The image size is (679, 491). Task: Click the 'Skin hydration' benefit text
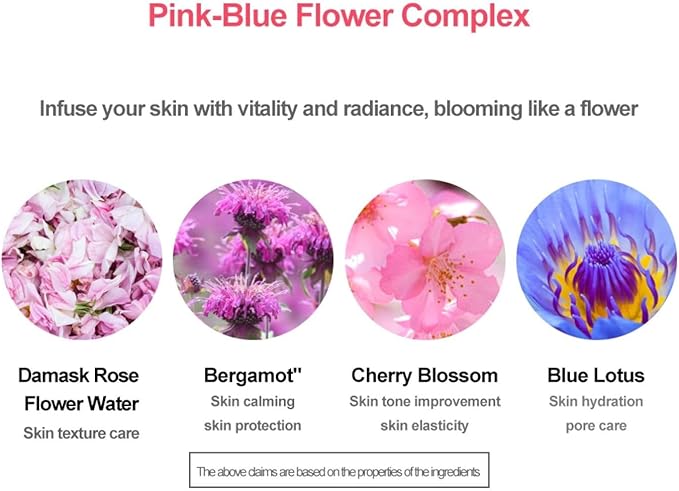[x=596, y=402]
